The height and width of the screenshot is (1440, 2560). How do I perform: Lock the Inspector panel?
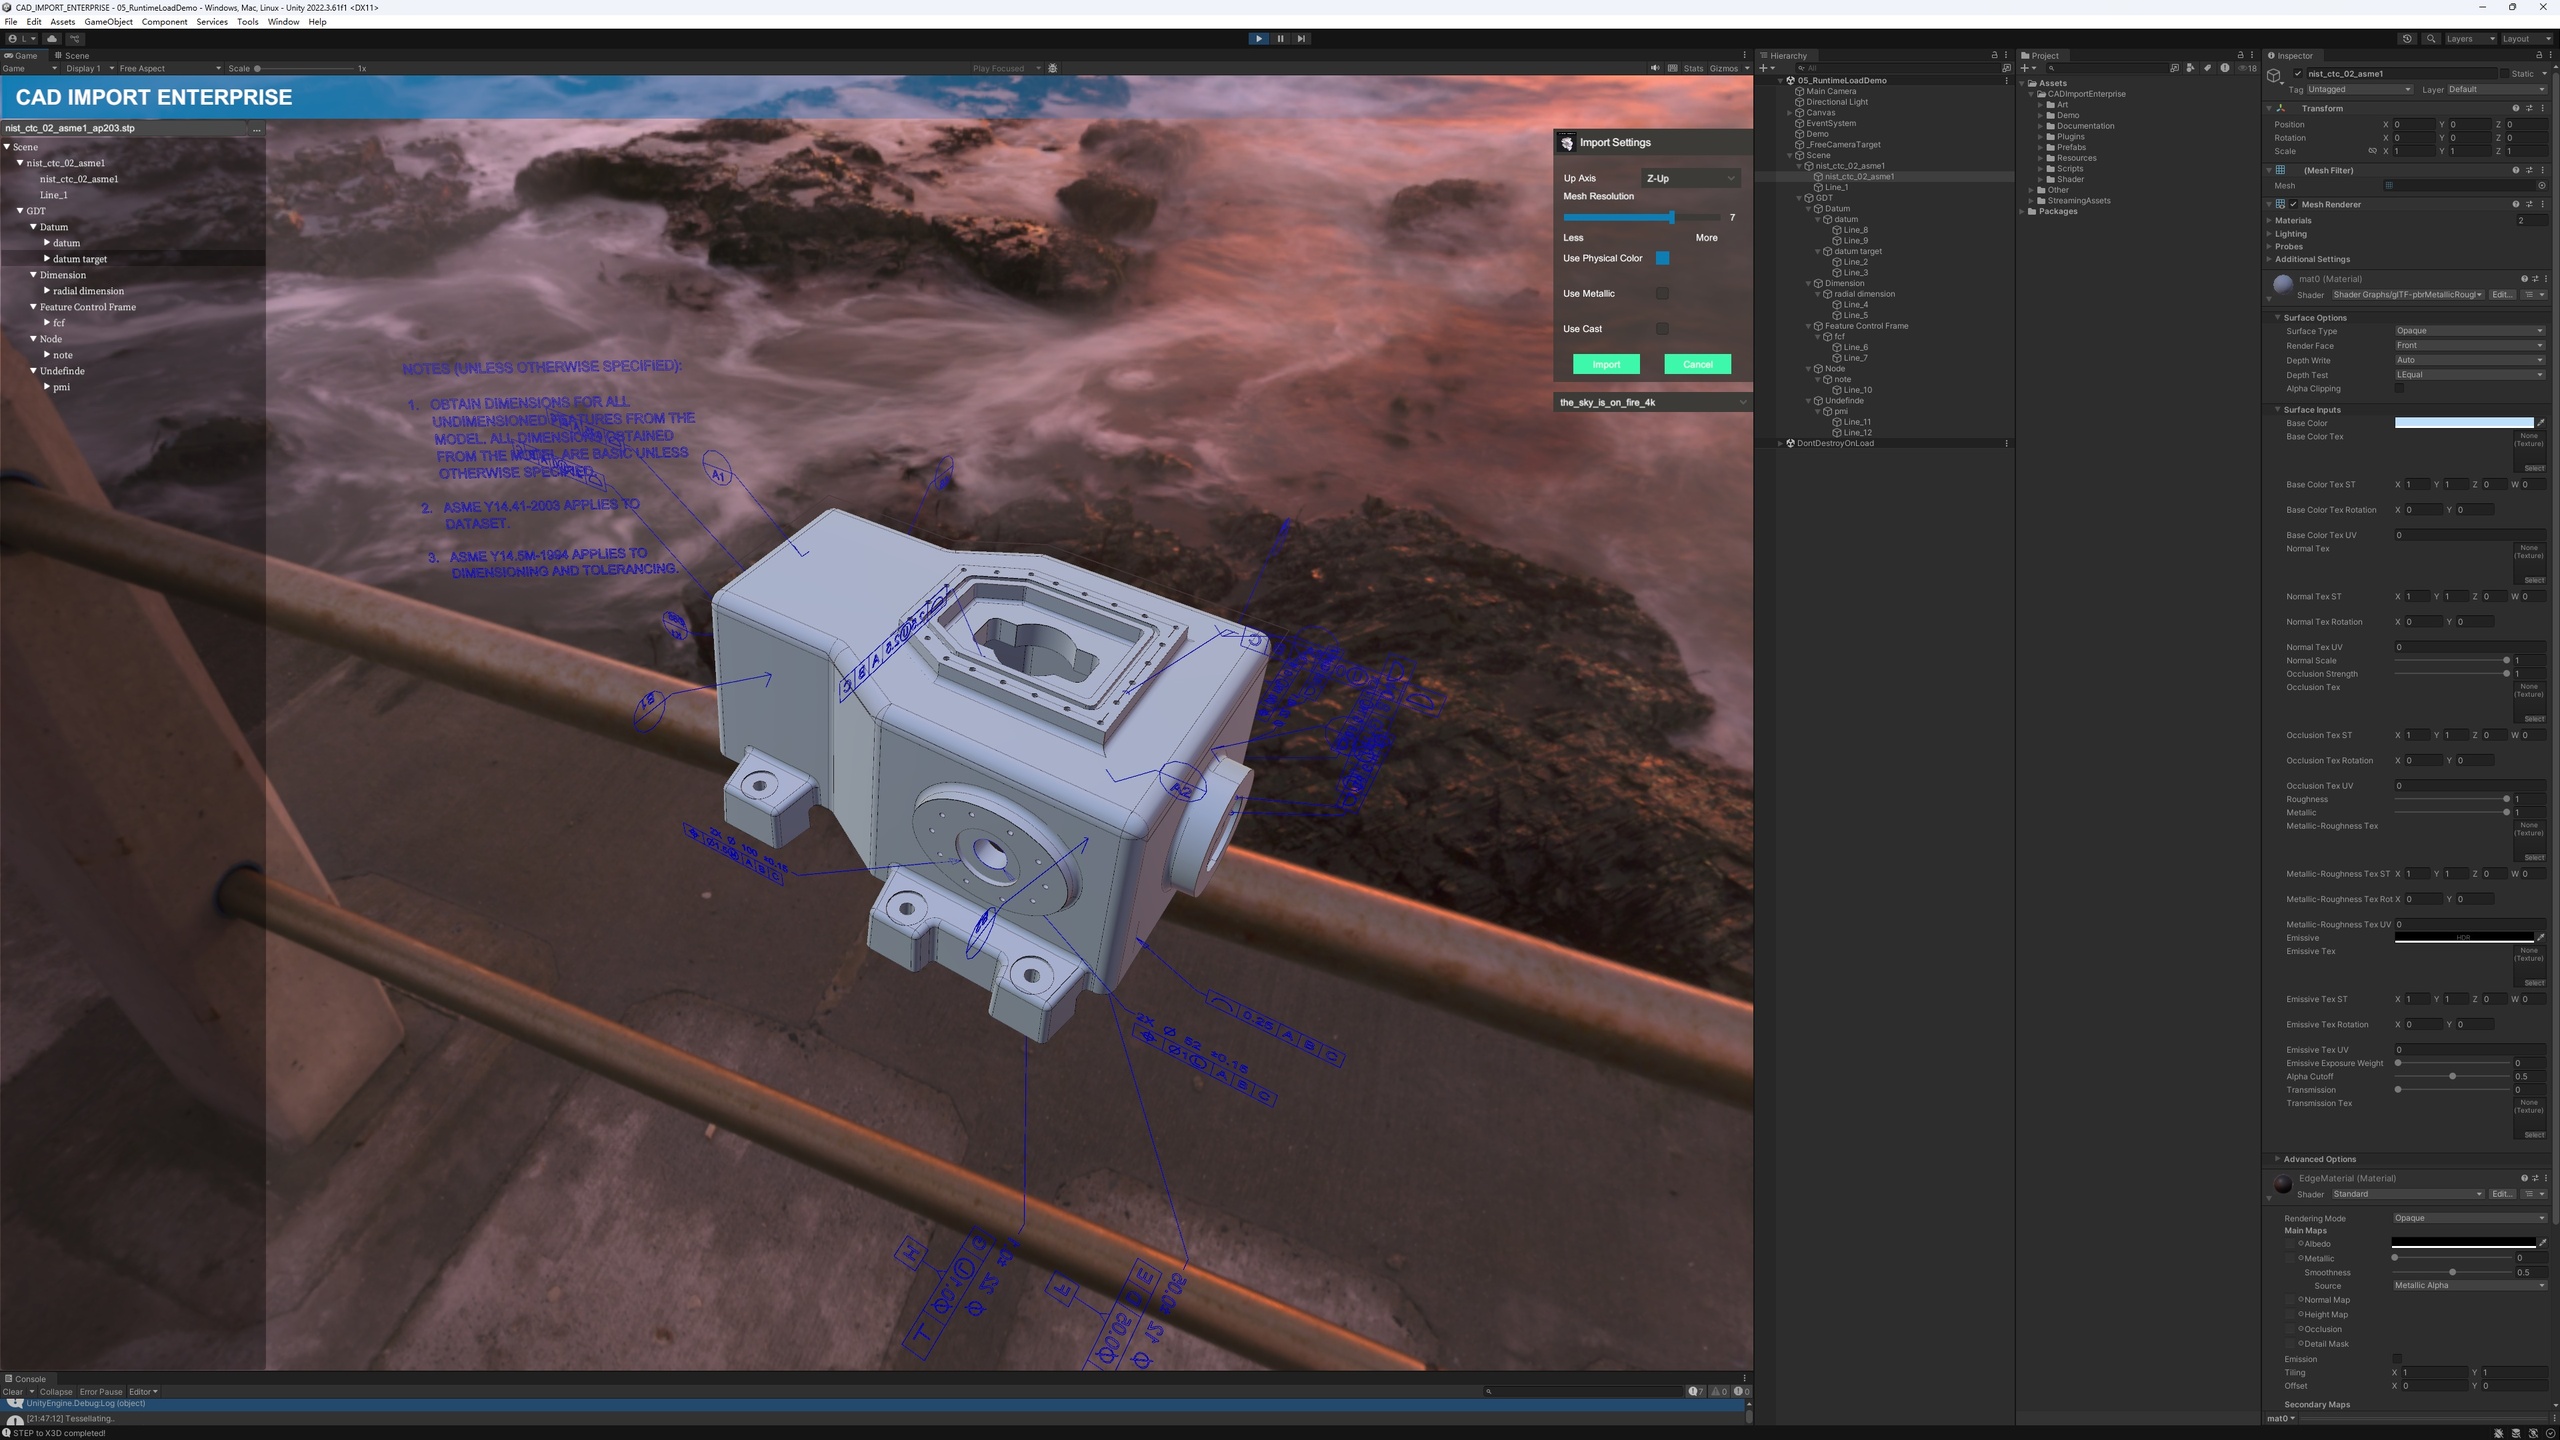[x=2538, y=55]
